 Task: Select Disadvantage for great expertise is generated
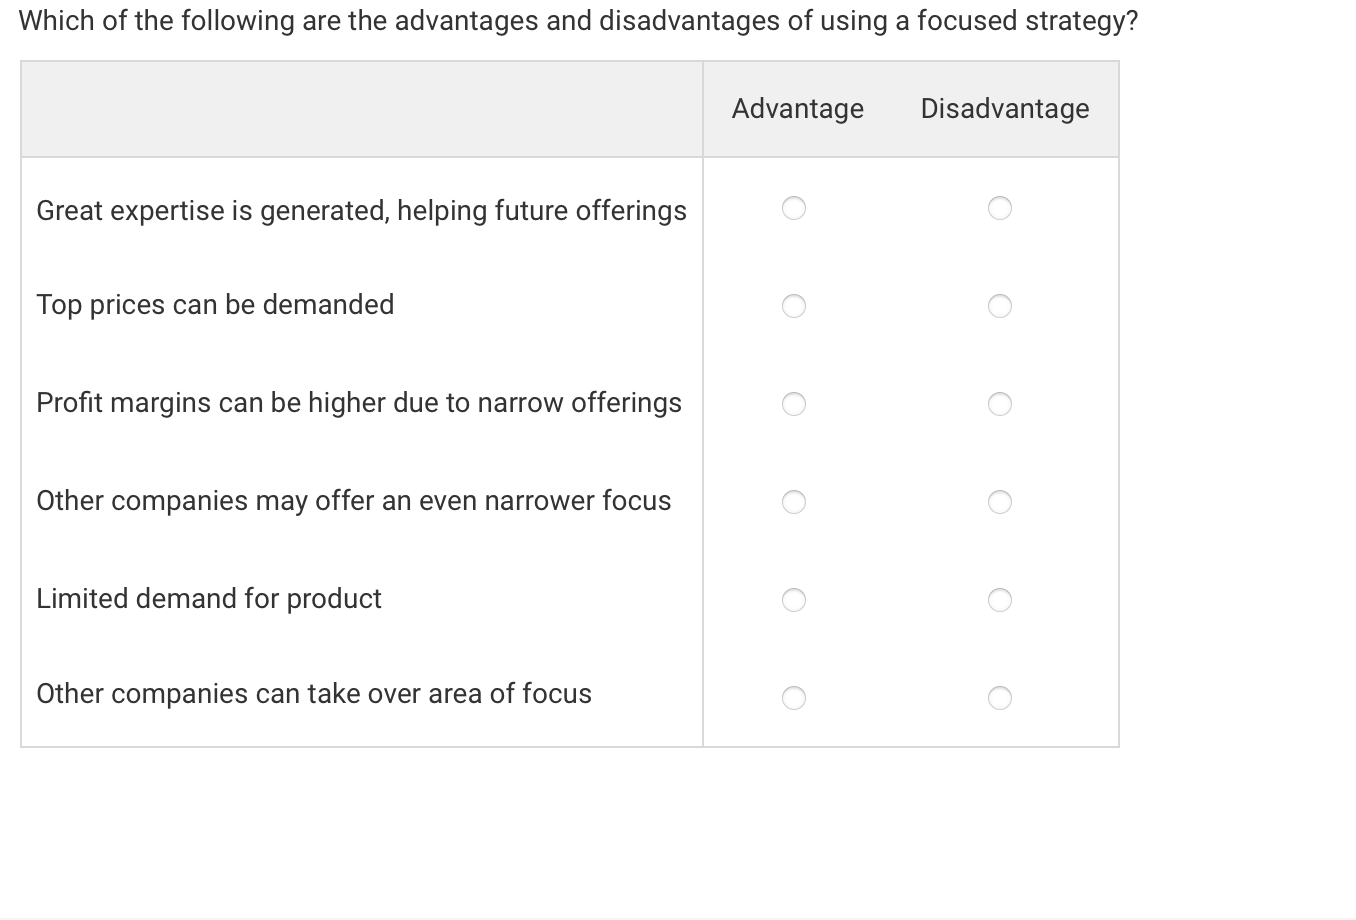pos(1000,209)
